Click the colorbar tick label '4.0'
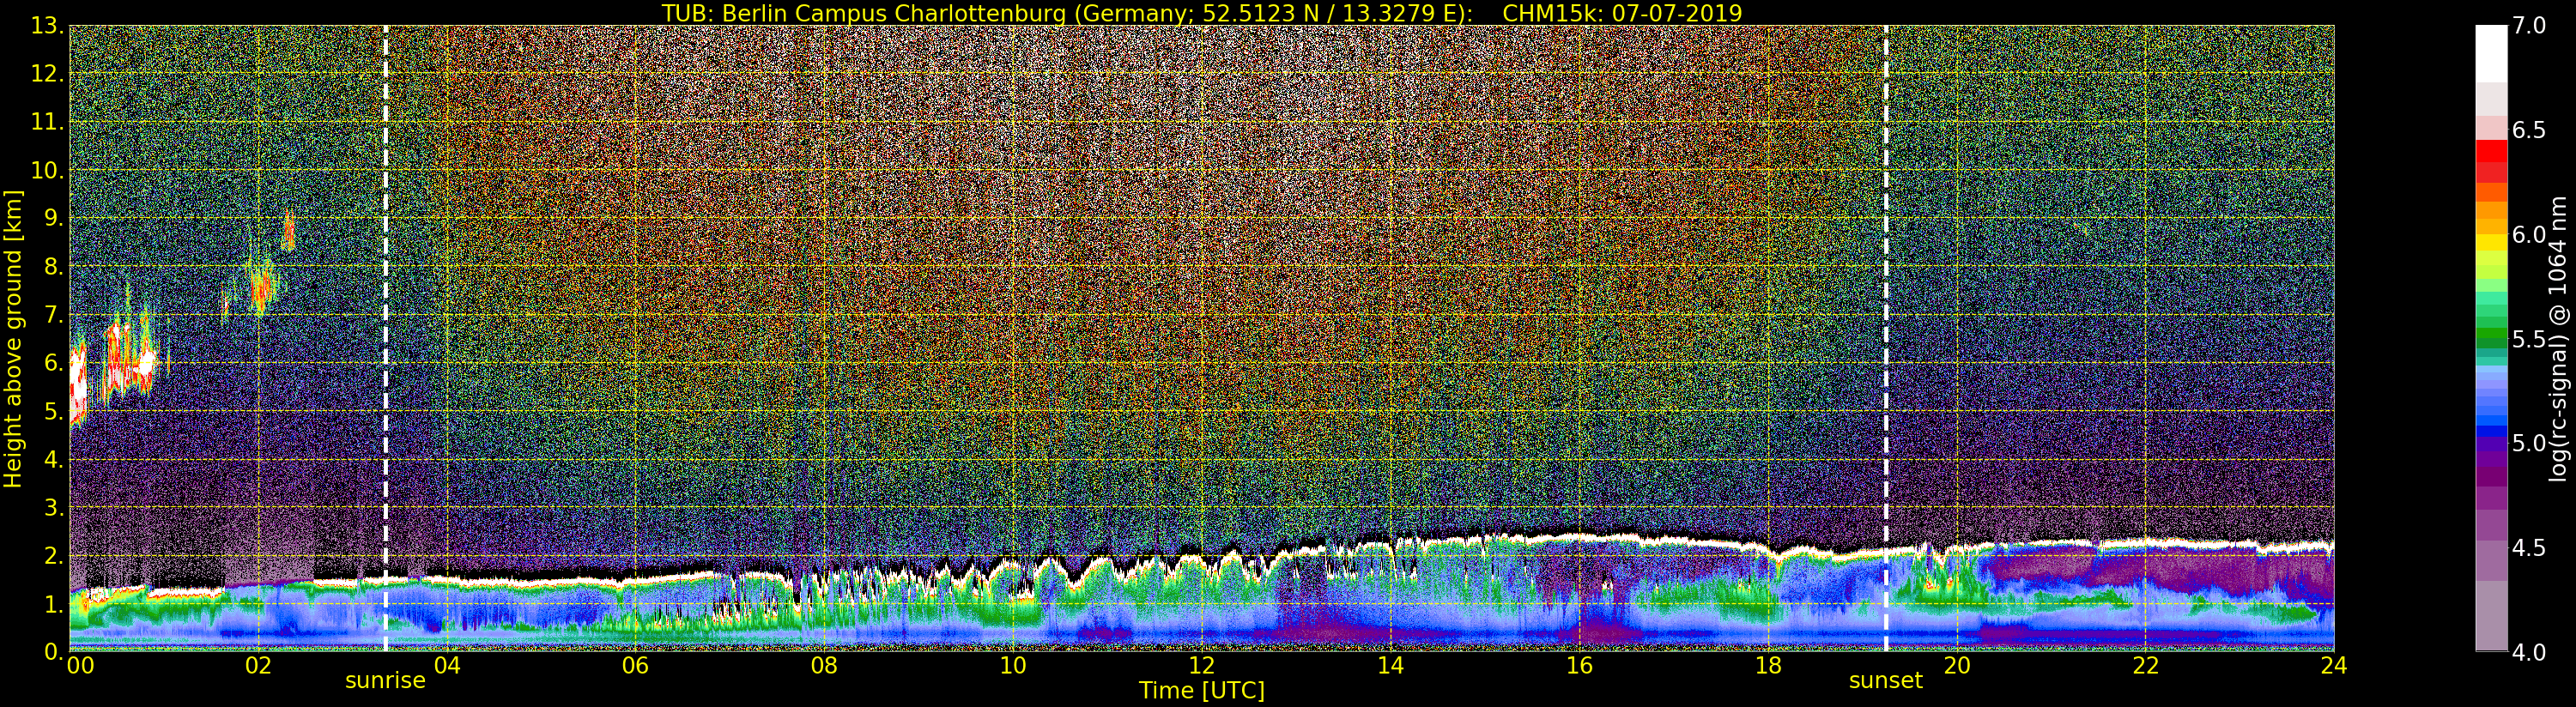 coord(2529,653)
